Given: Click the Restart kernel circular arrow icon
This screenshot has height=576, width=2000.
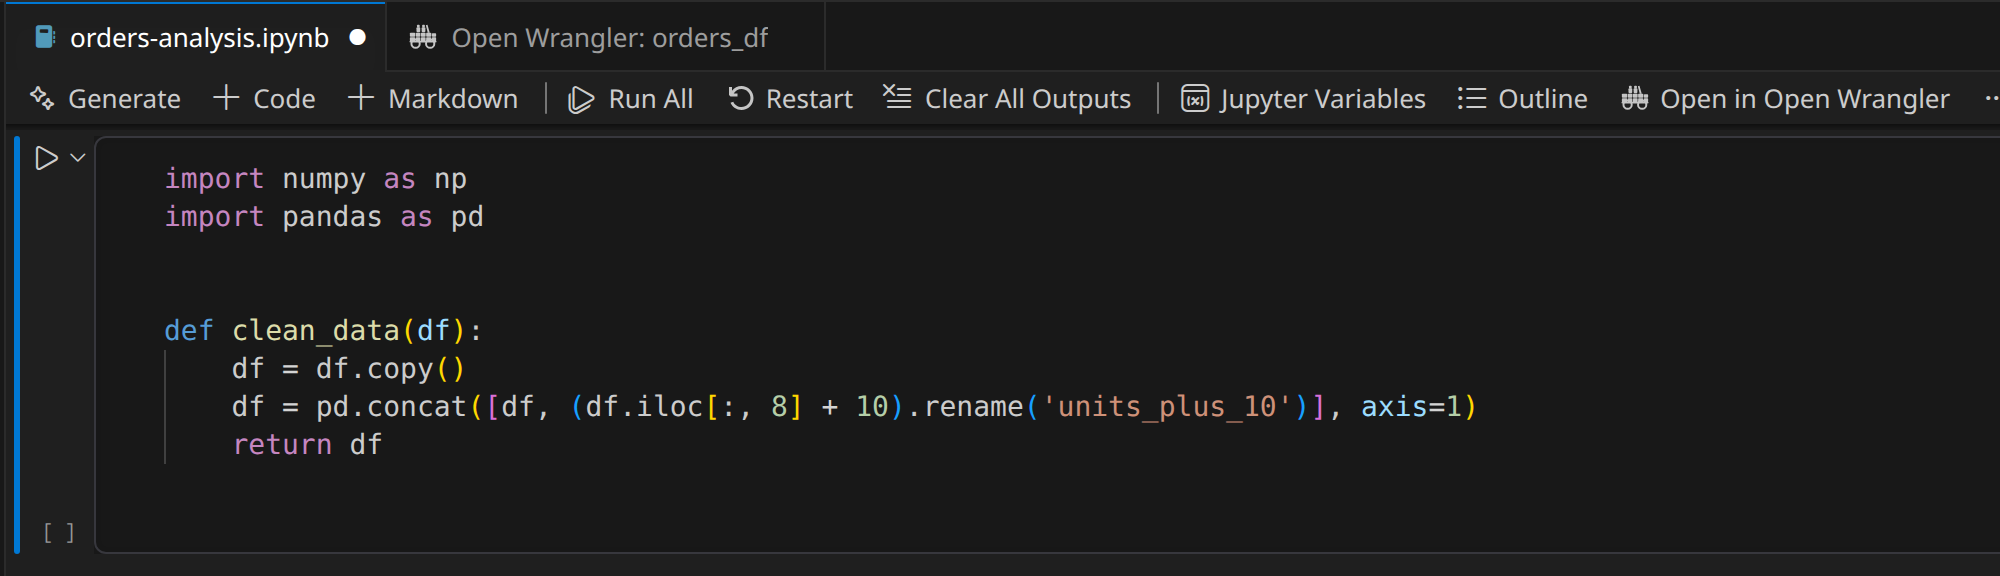Looking at the screenshot, I should [x=740, y=98].
